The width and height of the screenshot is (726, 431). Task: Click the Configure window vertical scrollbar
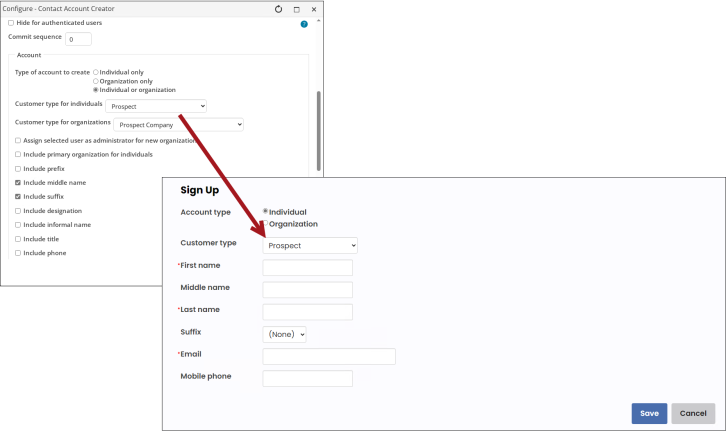[x=319, y=131]
